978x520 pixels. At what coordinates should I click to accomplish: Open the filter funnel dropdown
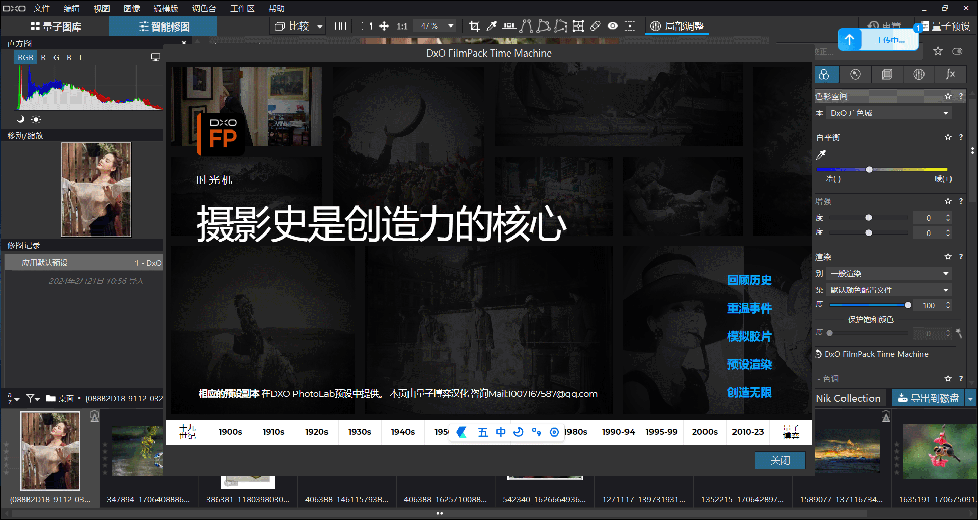tap(32, 398)
